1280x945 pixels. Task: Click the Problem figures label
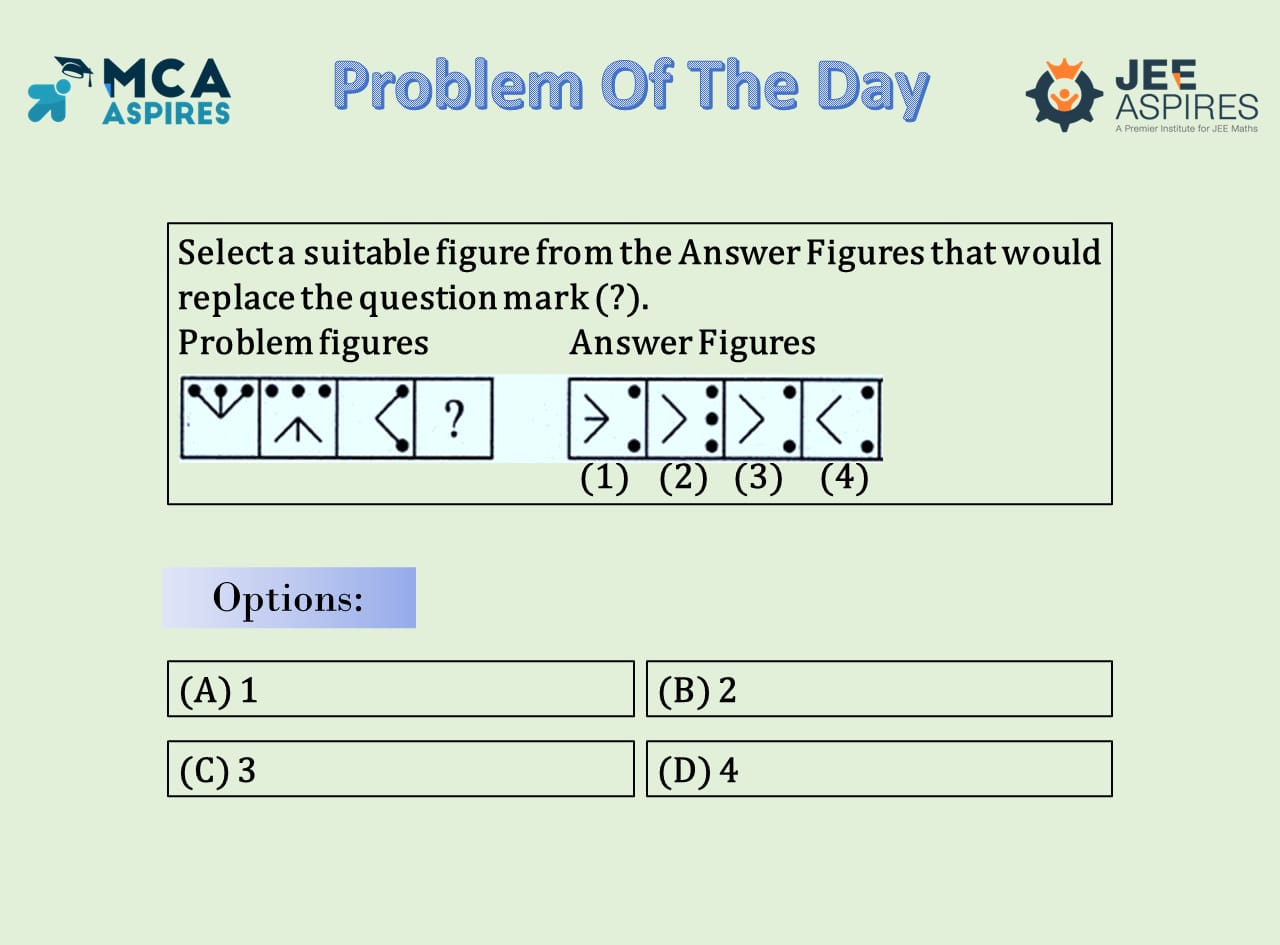point(303,343)
